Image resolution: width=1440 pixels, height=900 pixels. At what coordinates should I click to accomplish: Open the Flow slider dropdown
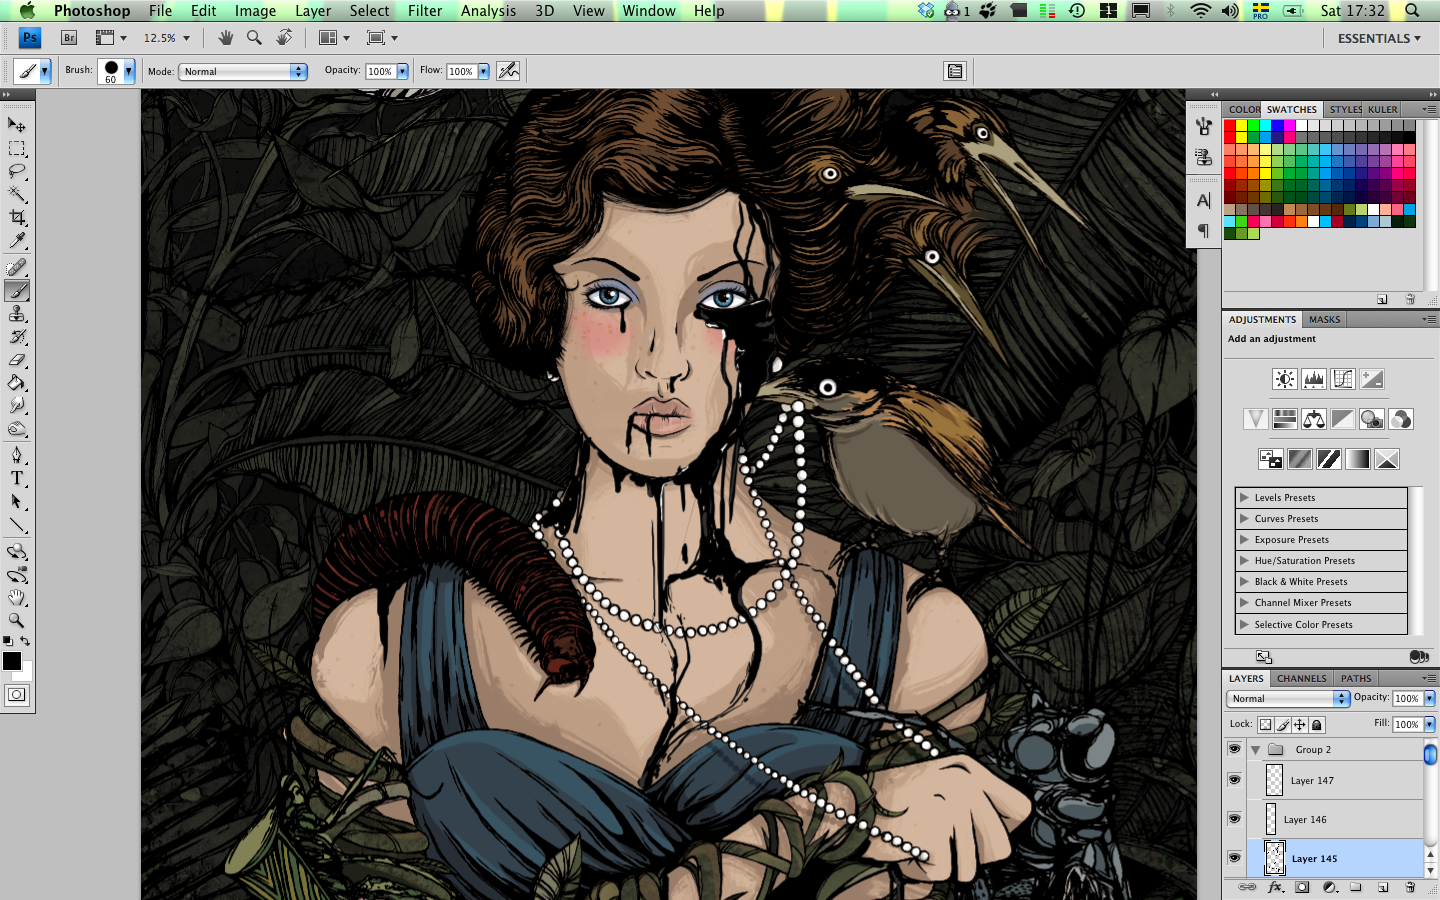[x=484, y=72]
